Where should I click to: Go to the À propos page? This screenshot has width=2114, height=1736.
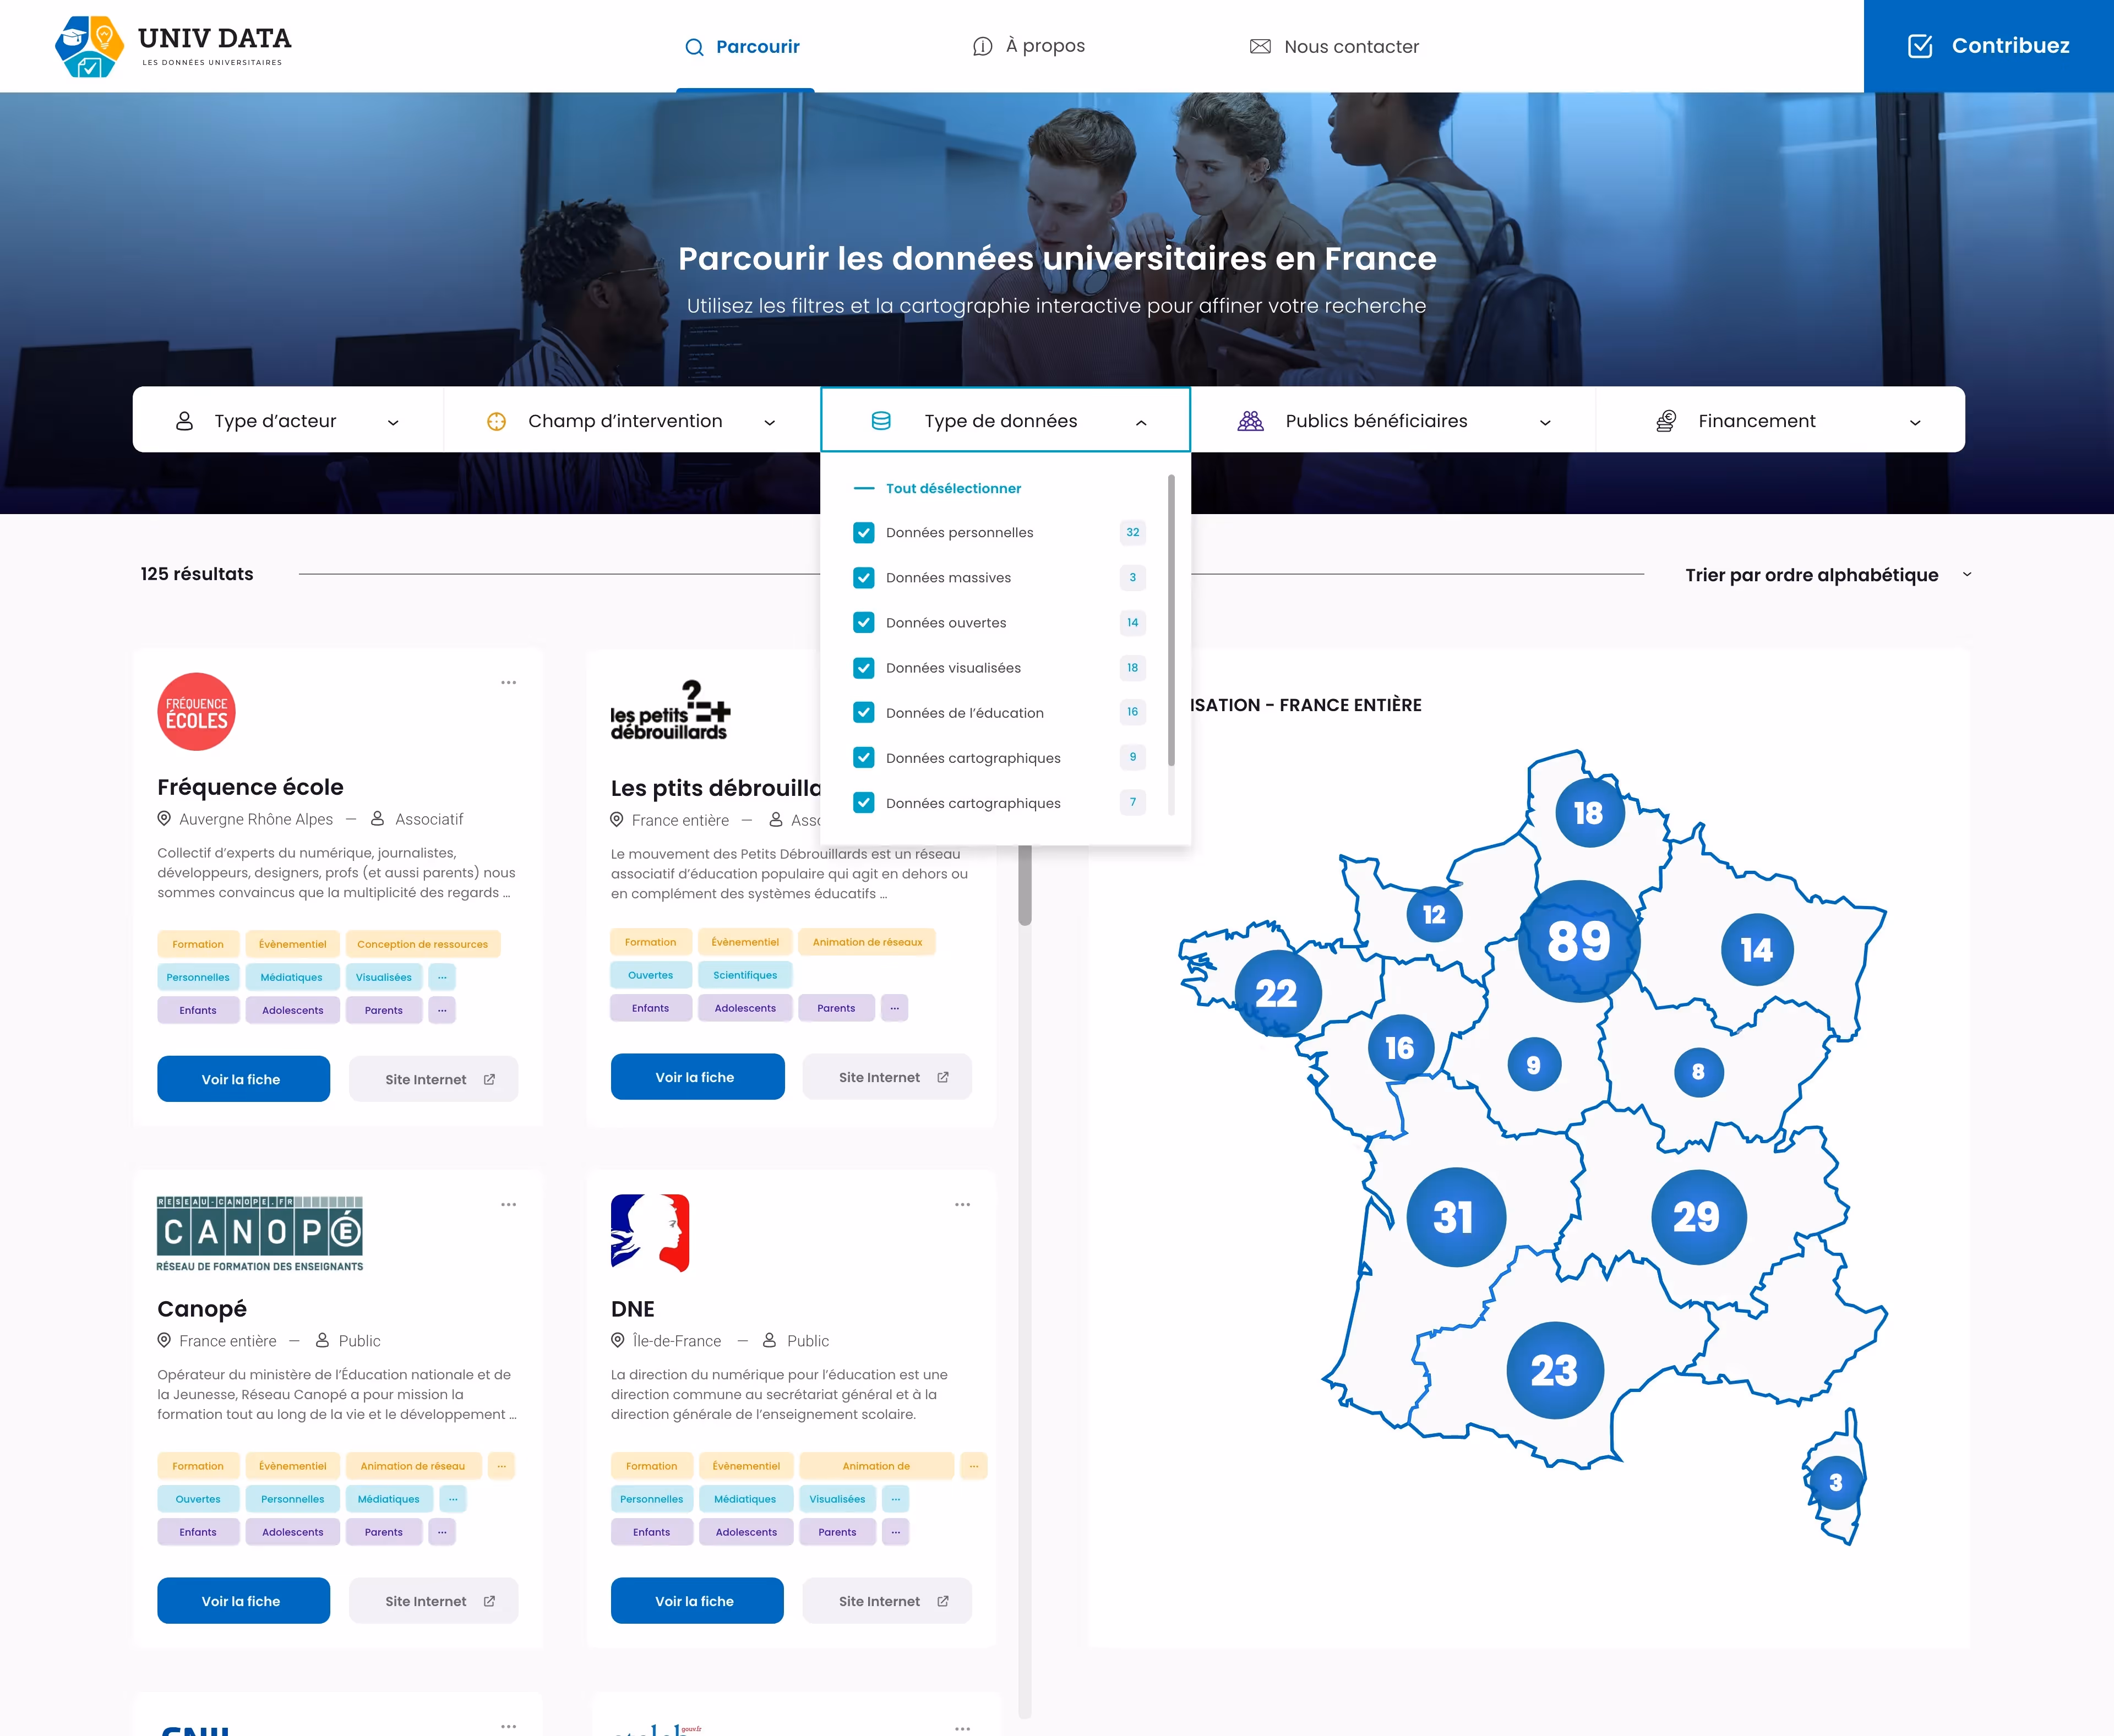click(x=1044, y=46)
